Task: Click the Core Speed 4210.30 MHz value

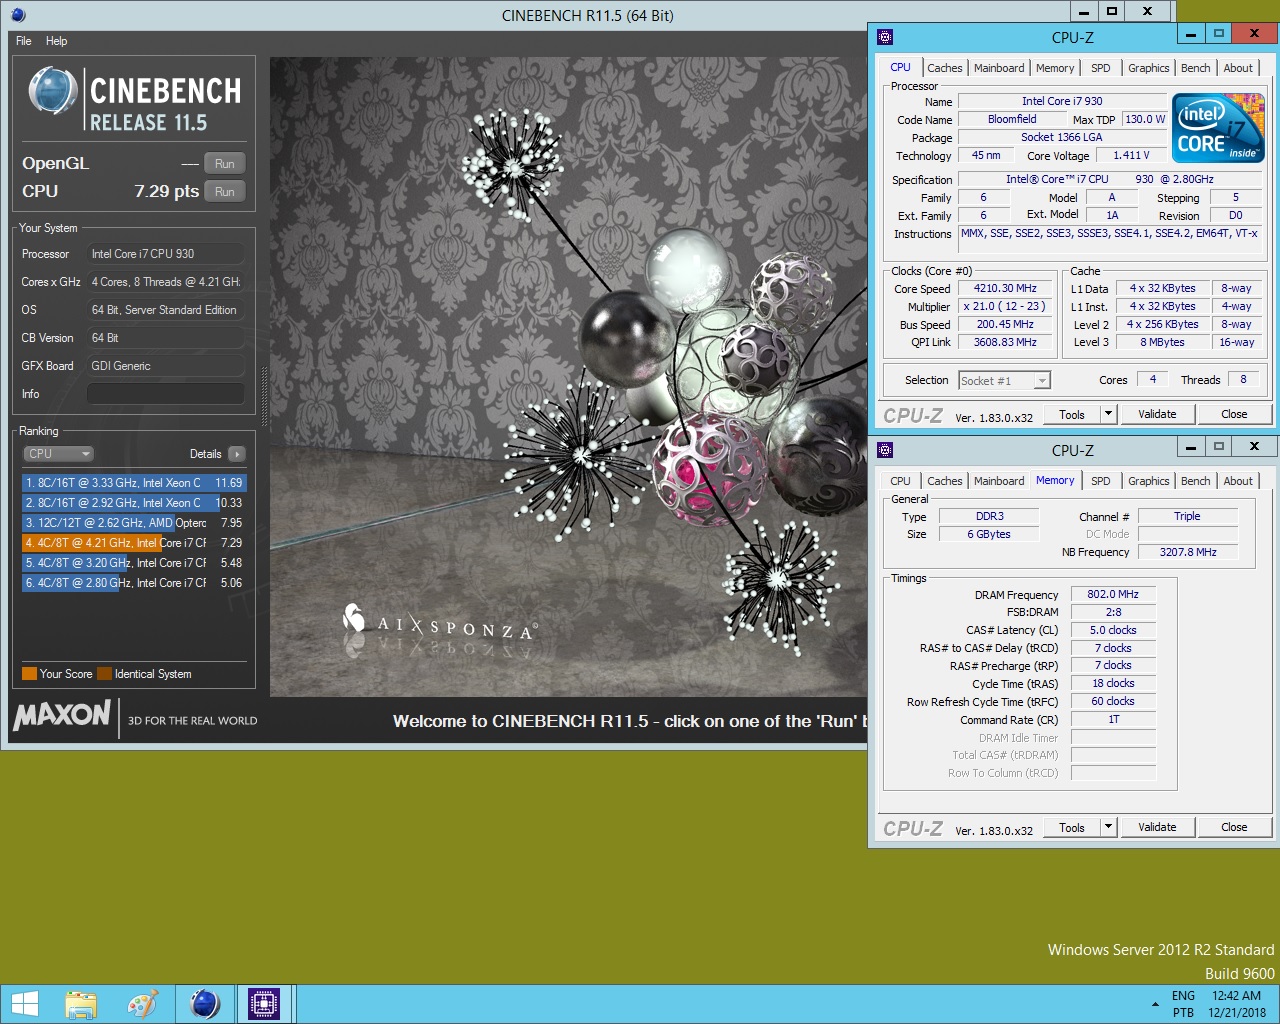Action: [x=1005, y=288]
